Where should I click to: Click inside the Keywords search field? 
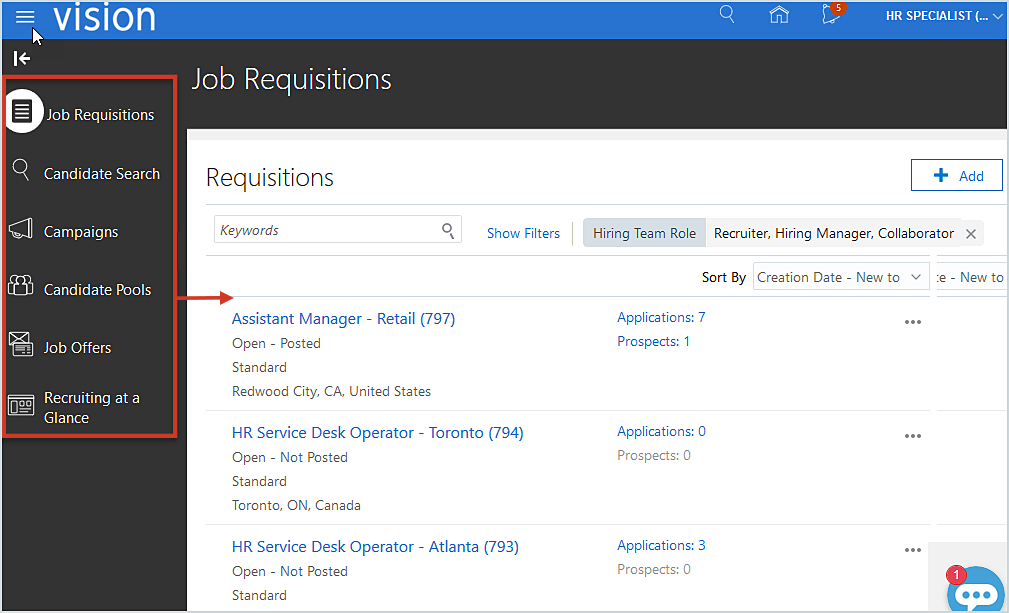point(330,229)
